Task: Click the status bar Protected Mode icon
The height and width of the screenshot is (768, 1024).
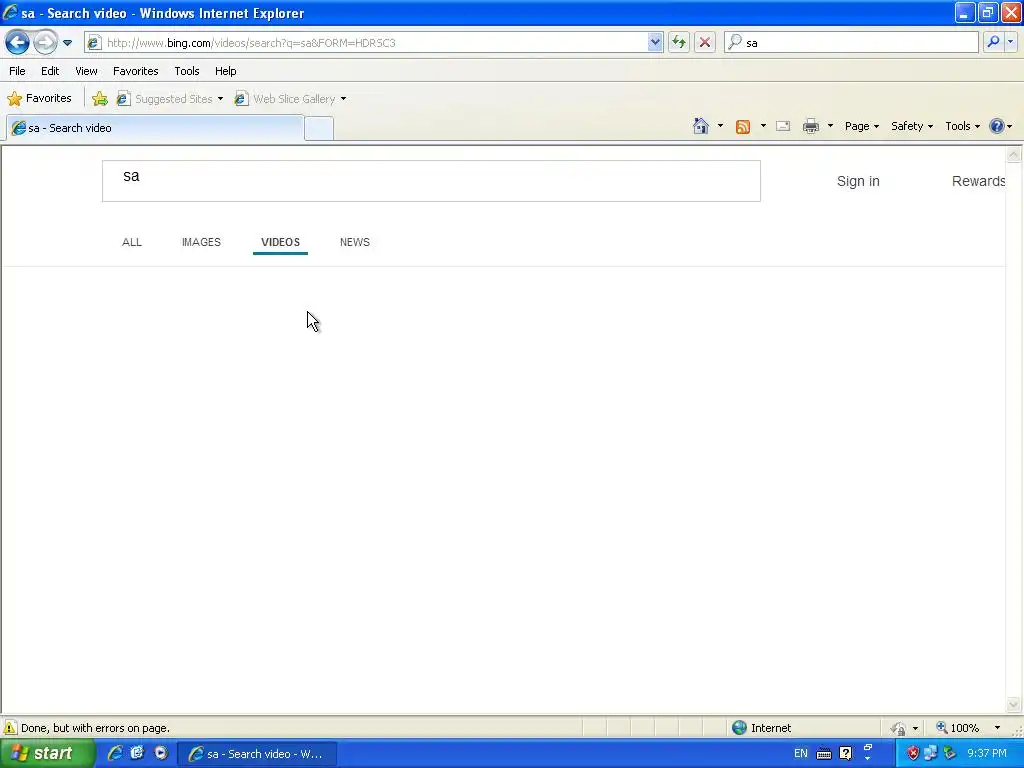Action: point(898,728)
